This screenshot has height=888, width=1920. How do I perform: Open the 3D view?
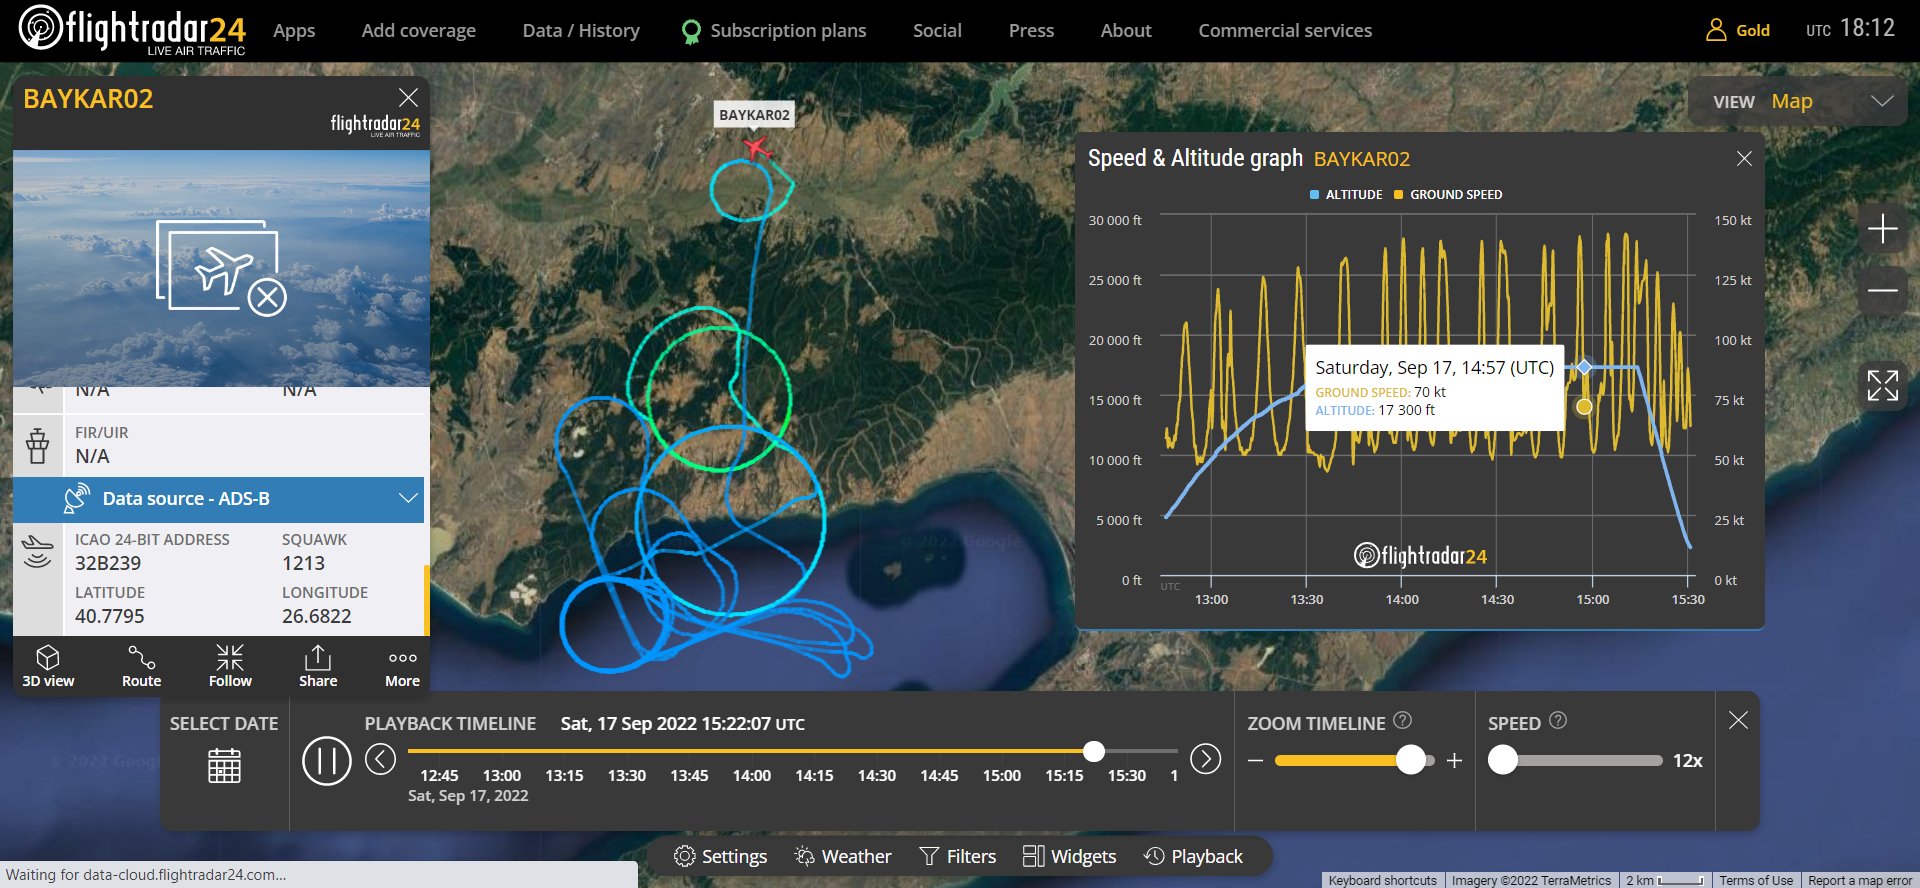(48, 666)
